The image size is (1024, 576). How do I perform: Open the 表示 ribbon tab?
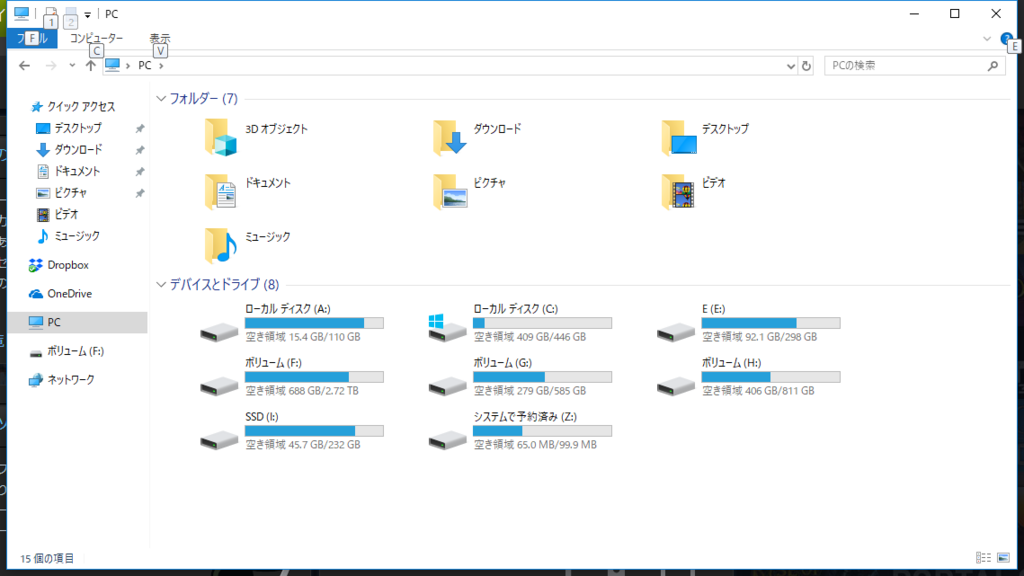[x=160, y=39]
